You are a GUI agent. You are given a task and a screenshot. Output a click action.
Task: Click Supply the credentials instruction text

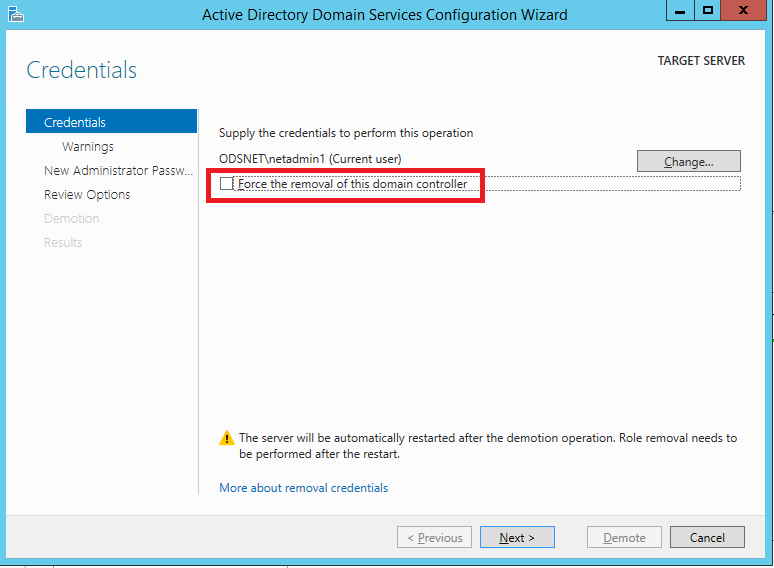click(346, 133)
